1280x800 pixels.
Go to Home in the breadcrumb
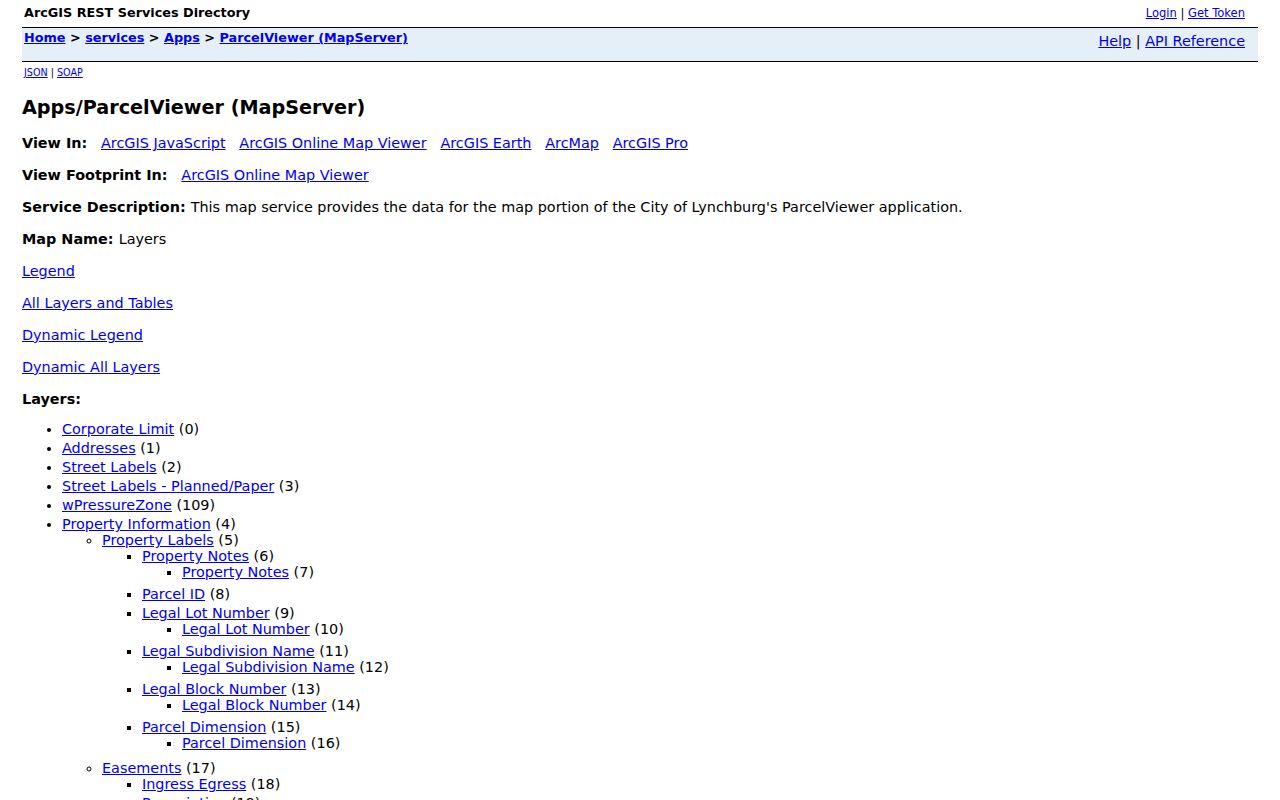pyautogui.click(x=45, y=38)
